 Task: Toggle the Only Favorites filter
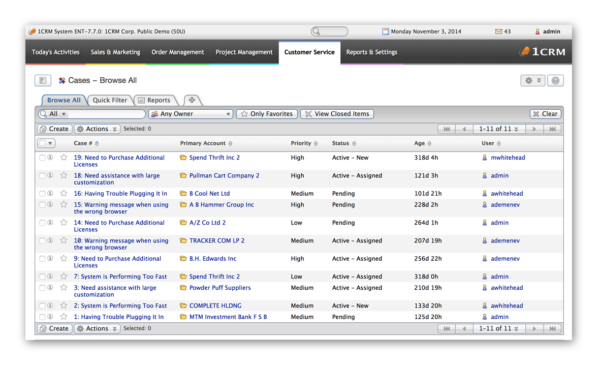coord(267,114)
